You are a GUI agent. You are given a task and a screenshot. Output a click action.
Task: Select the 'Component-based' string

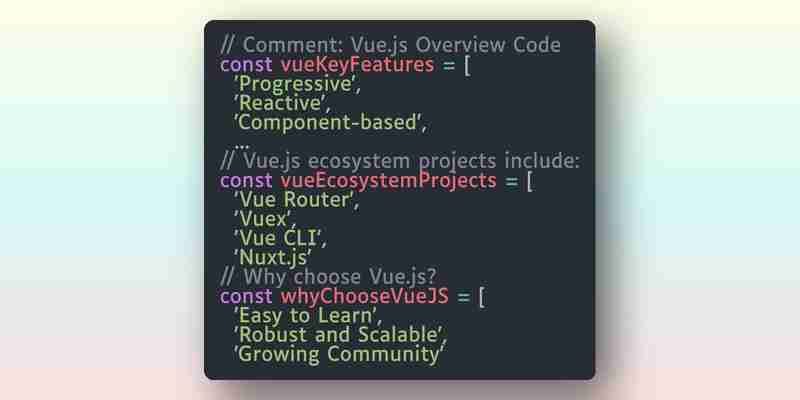tap(326, 123)
